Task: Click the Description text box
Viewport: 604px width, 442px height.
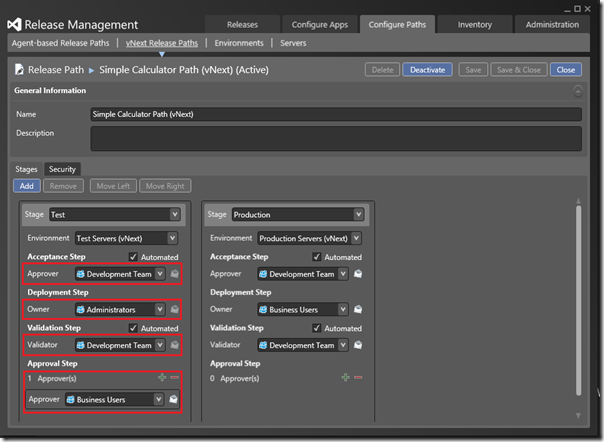Action: tap(336, 138)
